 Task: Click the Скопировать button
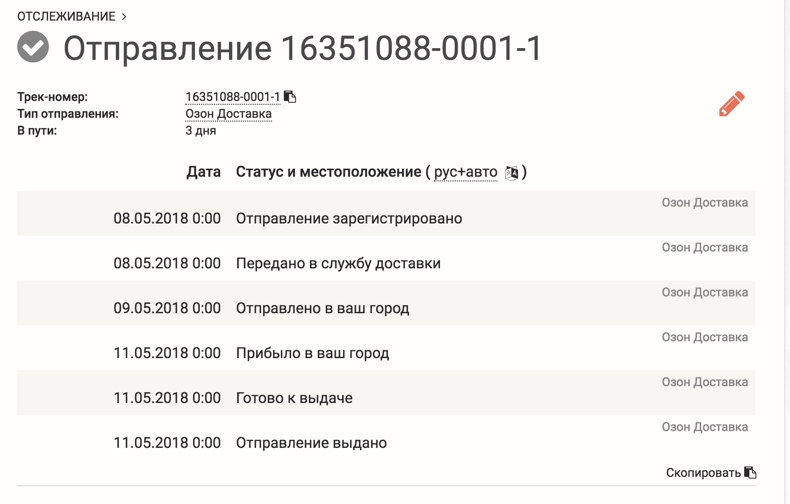pyautogui.click(x=703, y=473)
